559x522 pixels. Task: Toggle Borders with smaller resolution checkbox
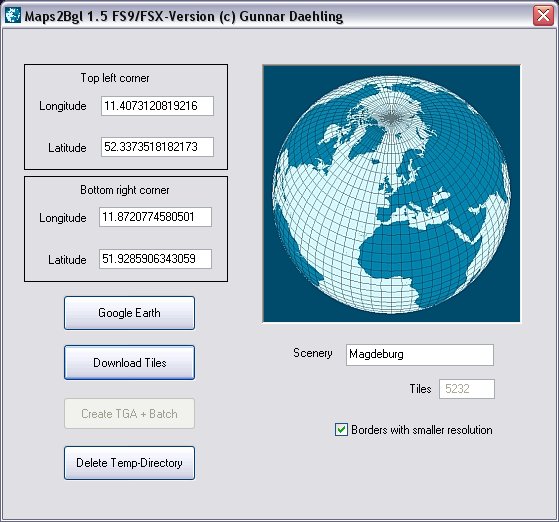(x=341, y=429)
